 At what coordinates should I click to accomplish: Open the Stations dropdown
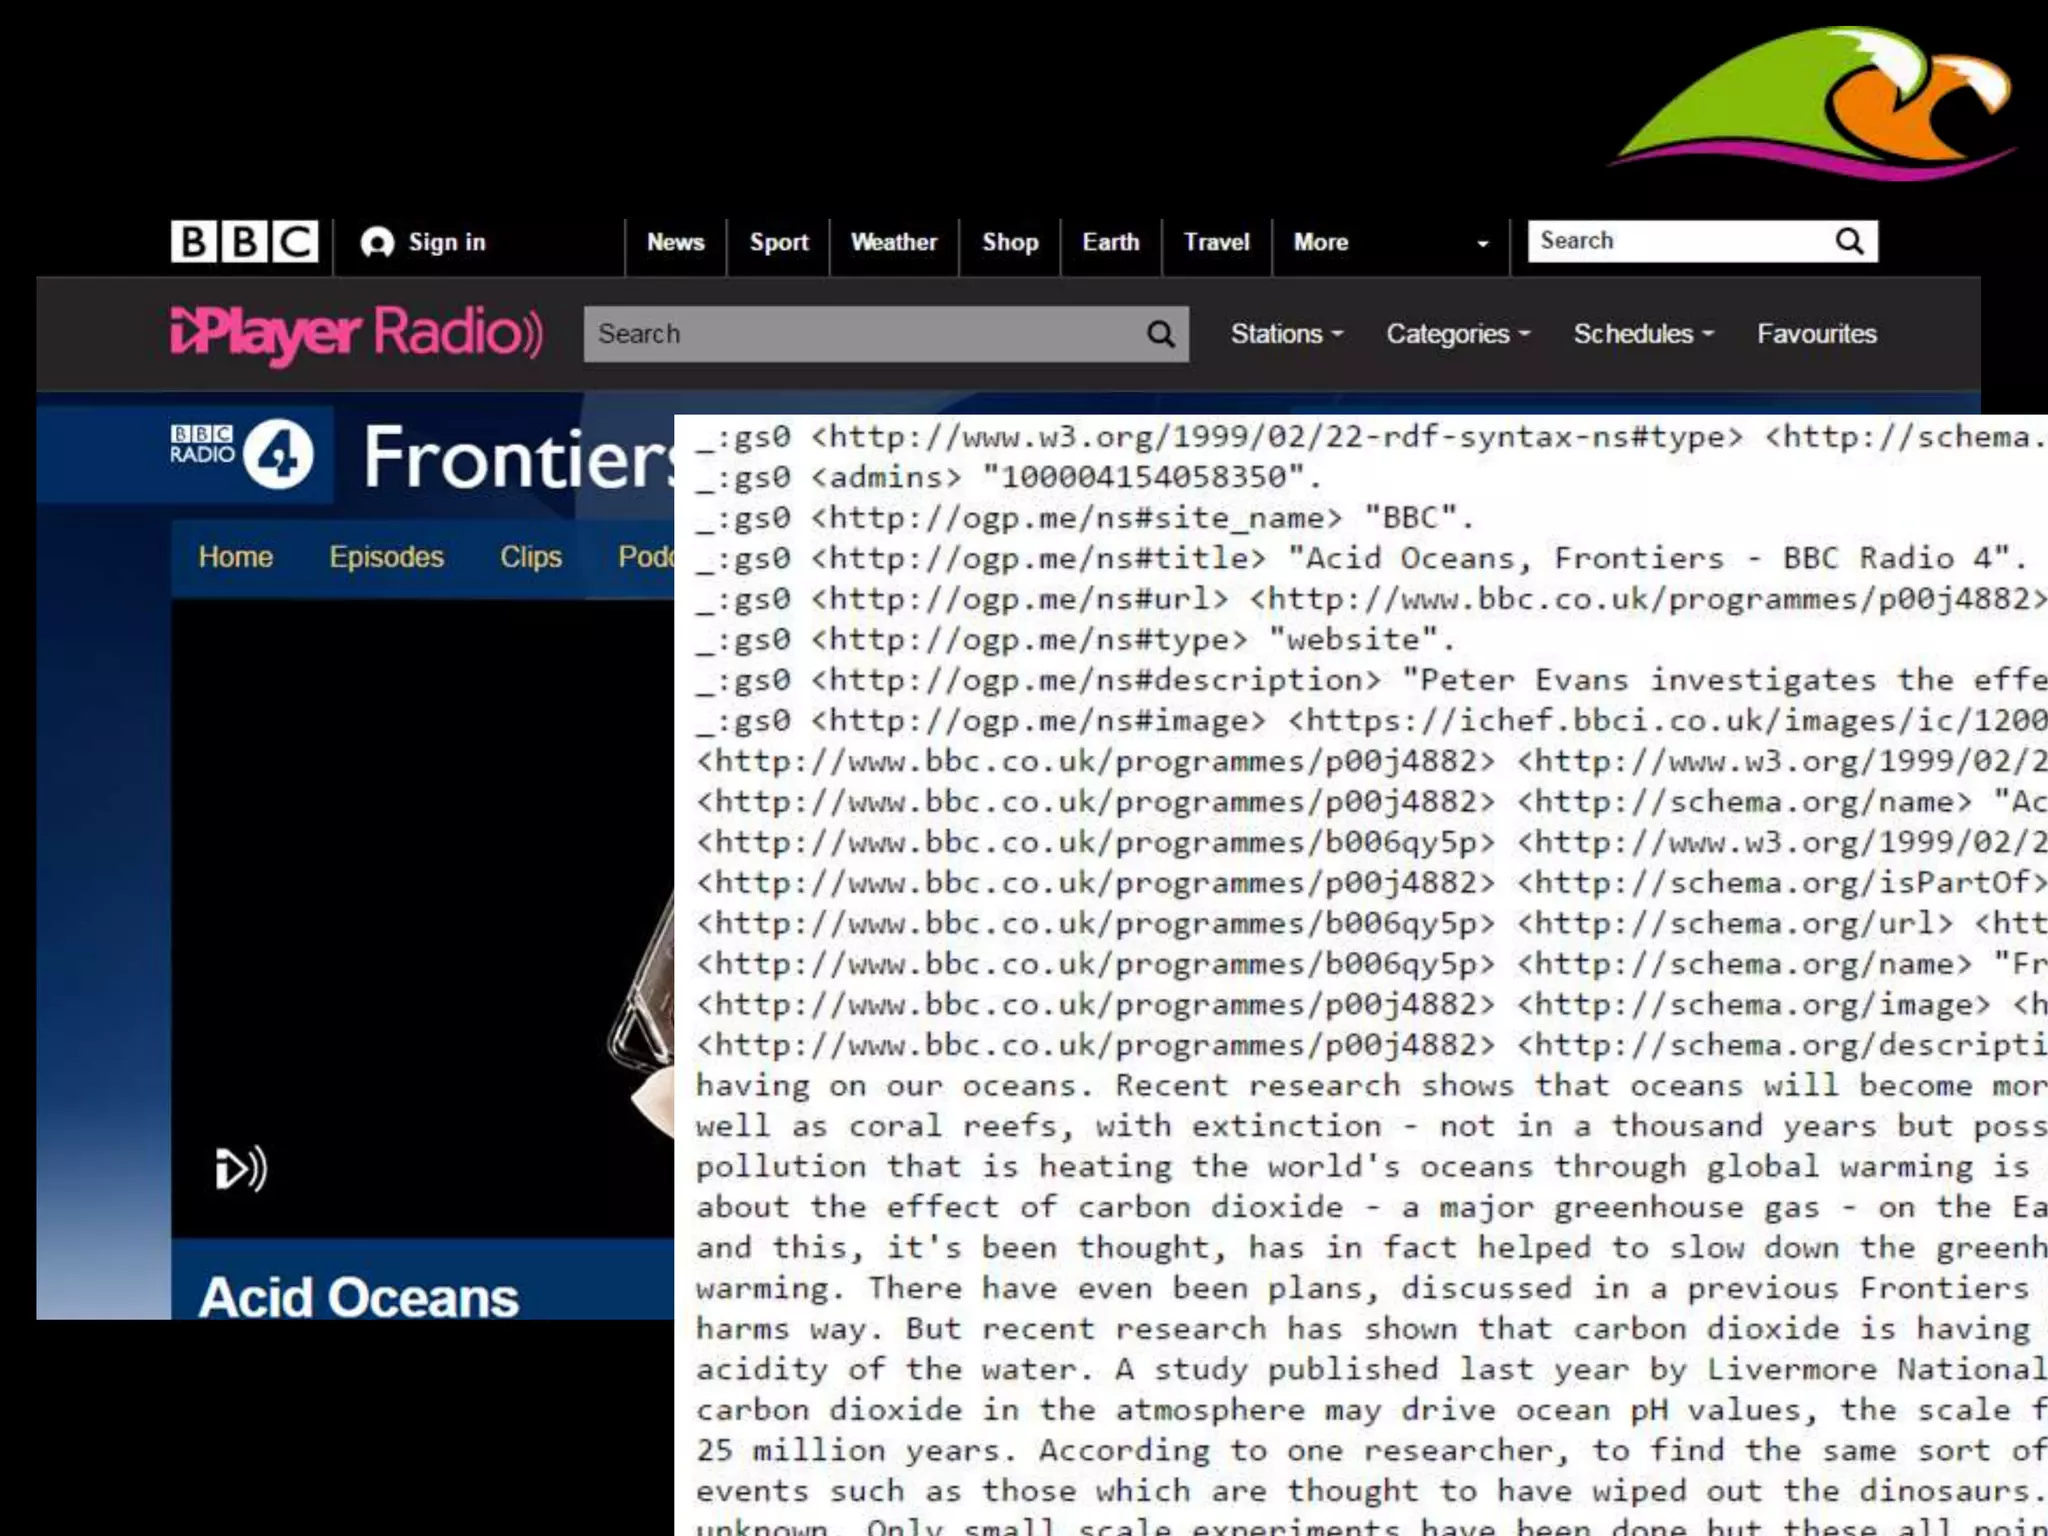point(1286,334)
